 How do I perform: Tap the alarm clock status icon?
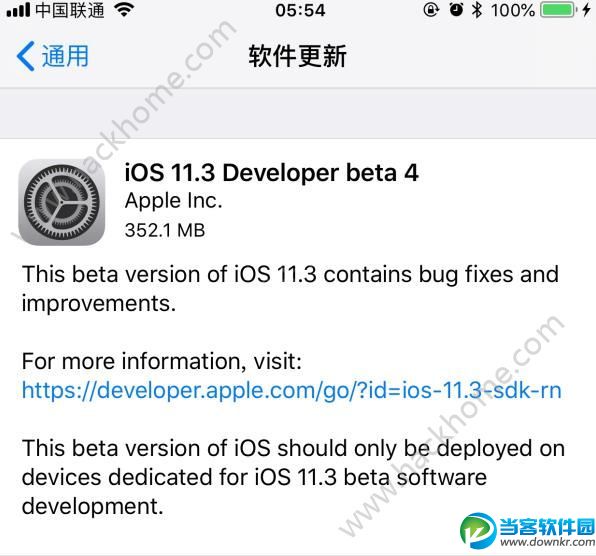coord(456,10)
